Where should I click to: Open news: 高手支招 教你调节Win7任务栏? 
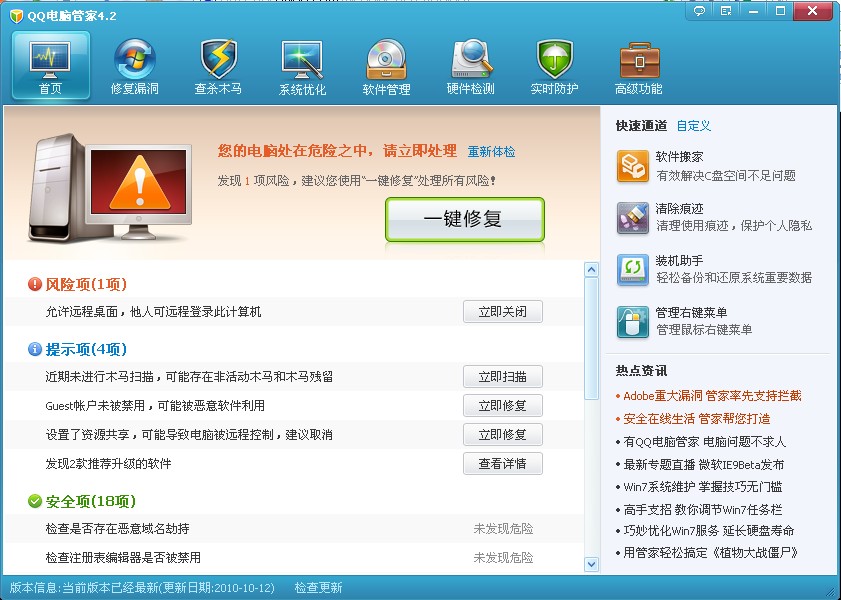point(703,509)
